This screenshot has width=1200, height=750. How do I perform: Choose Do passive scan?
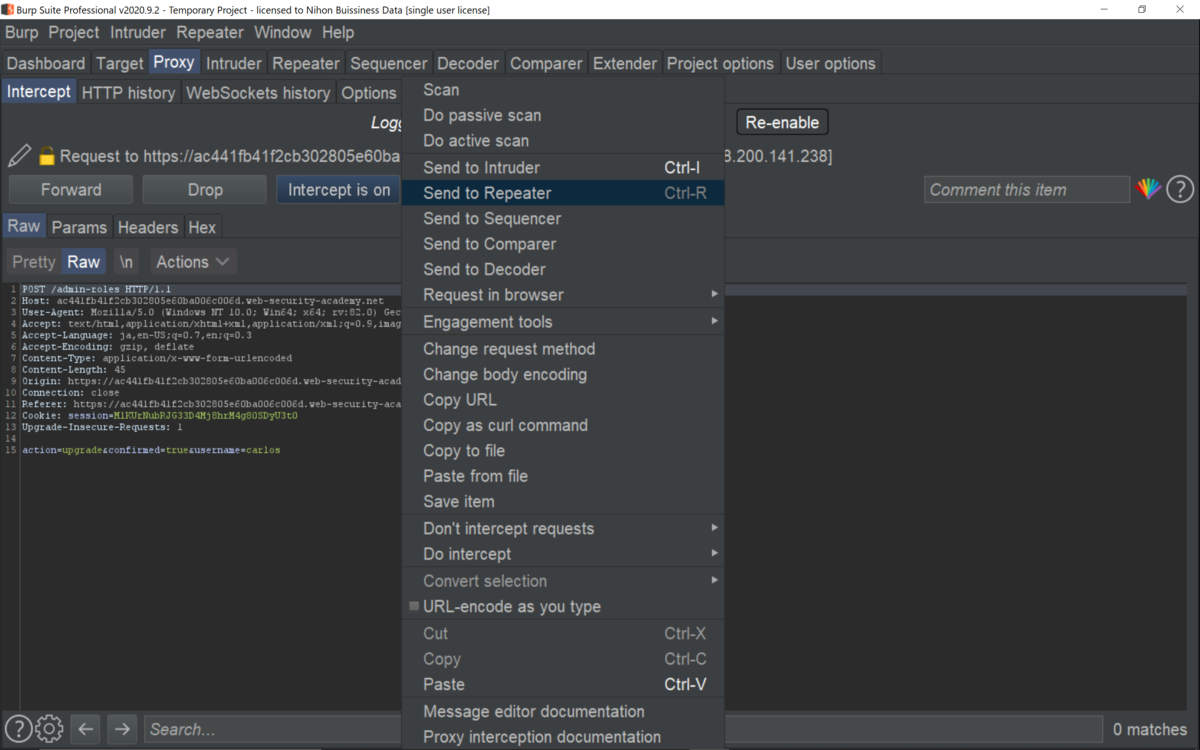(562, 115)
